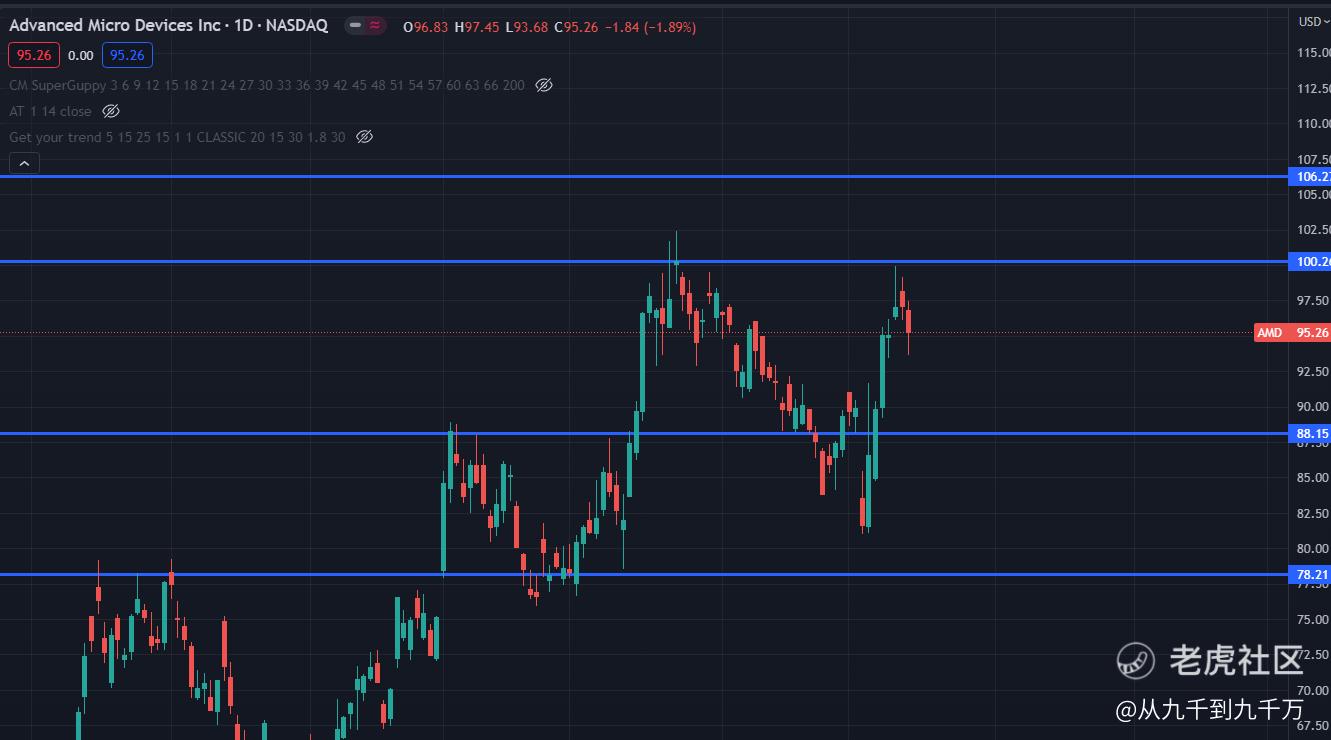The image size is (1331, 740).
Task: Unhide the Get your trend indicator
Action: tap(365, 137)
